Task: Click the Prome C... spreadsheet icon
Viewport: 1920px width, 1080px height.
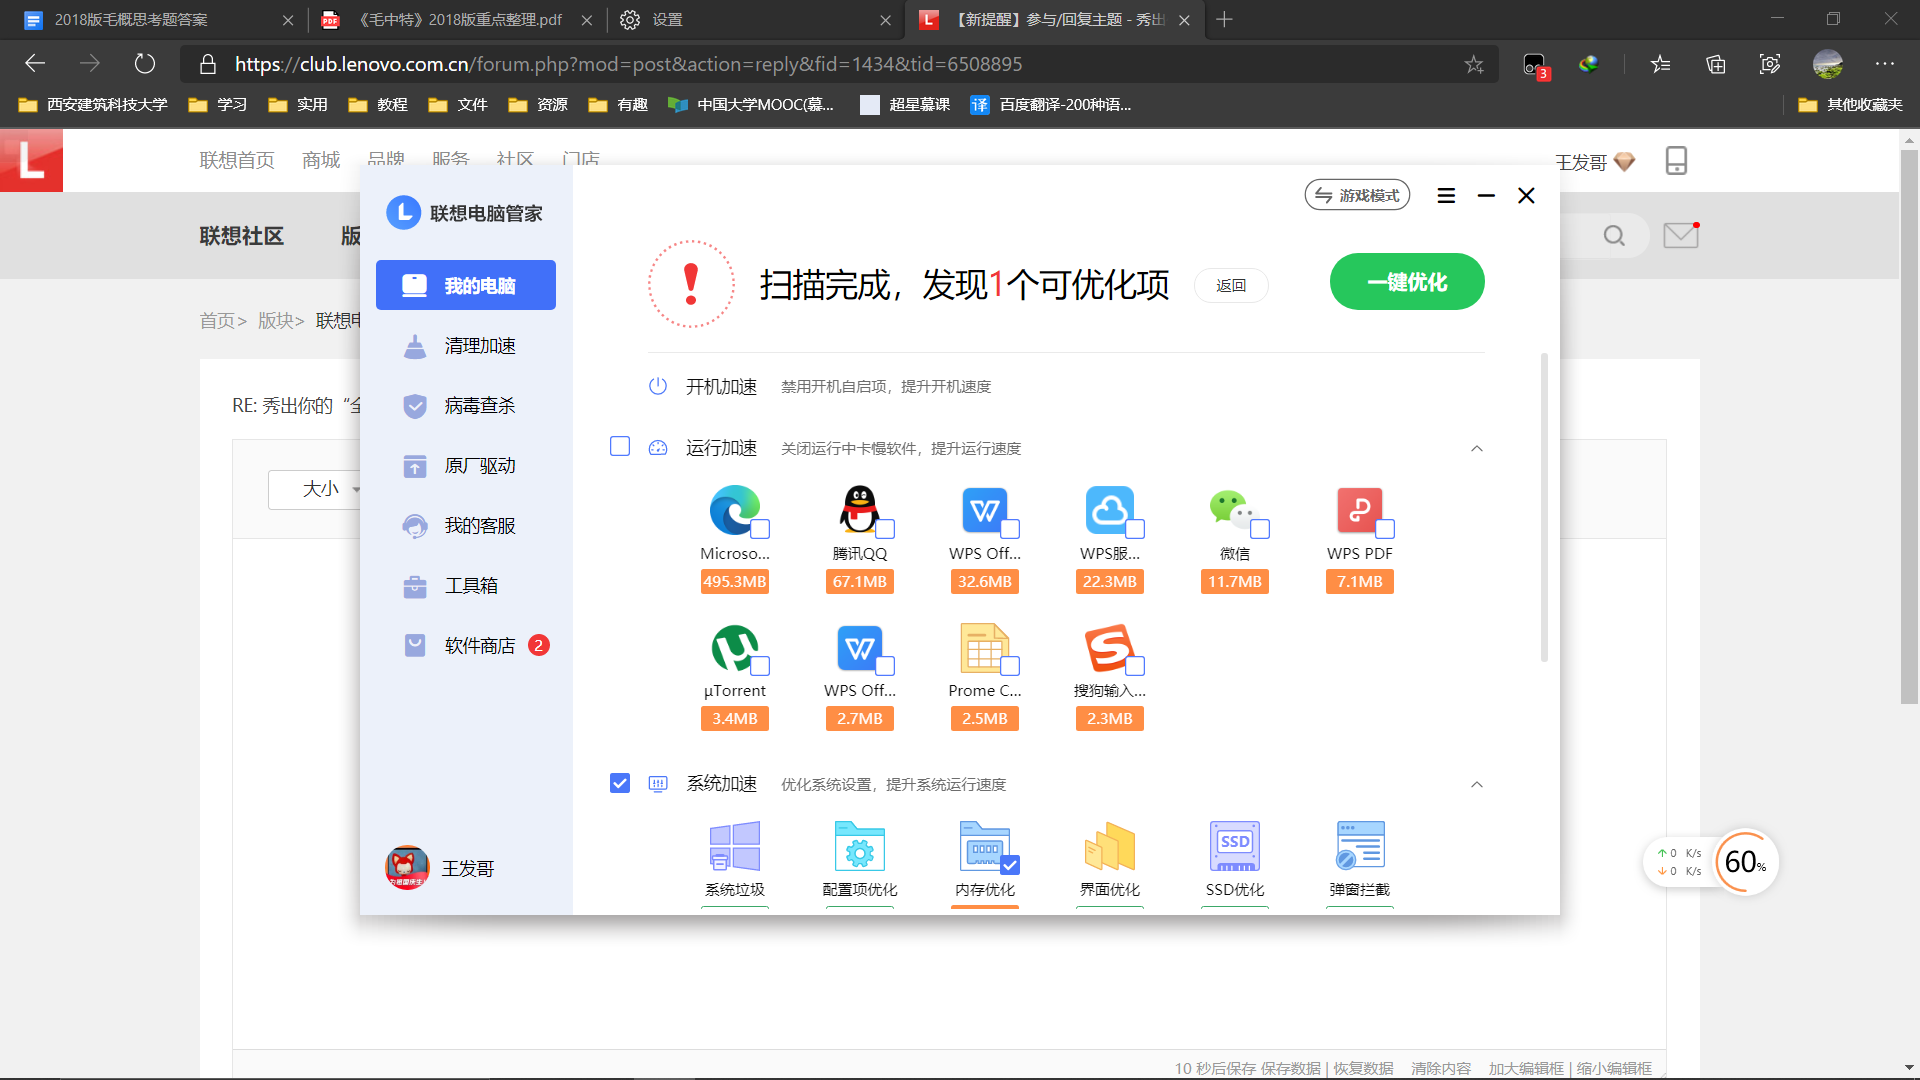Action: click(x=985, y=647)
